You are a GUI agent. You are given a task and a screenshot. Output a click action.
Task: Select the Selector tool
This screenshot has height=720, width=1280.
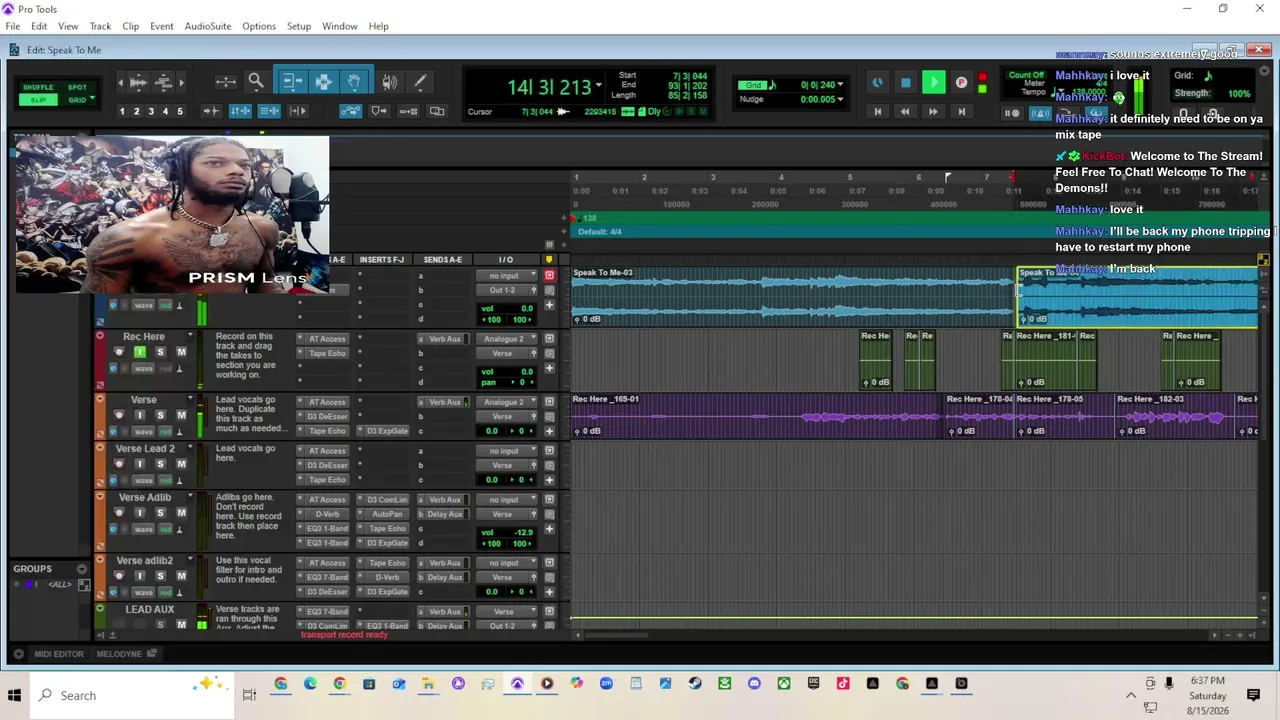[x=323, y=82]
